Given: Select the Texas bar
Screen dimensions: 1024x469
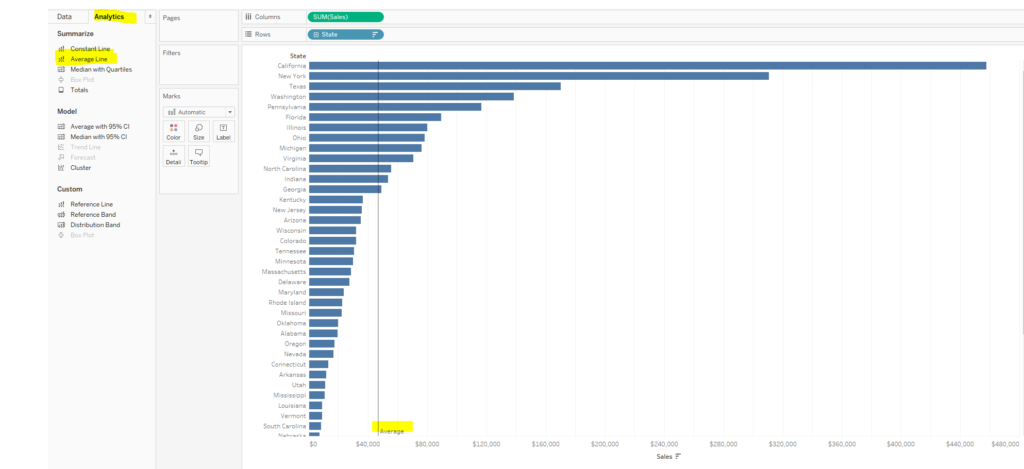Looking at the screenshot, I should click(435, 86).
